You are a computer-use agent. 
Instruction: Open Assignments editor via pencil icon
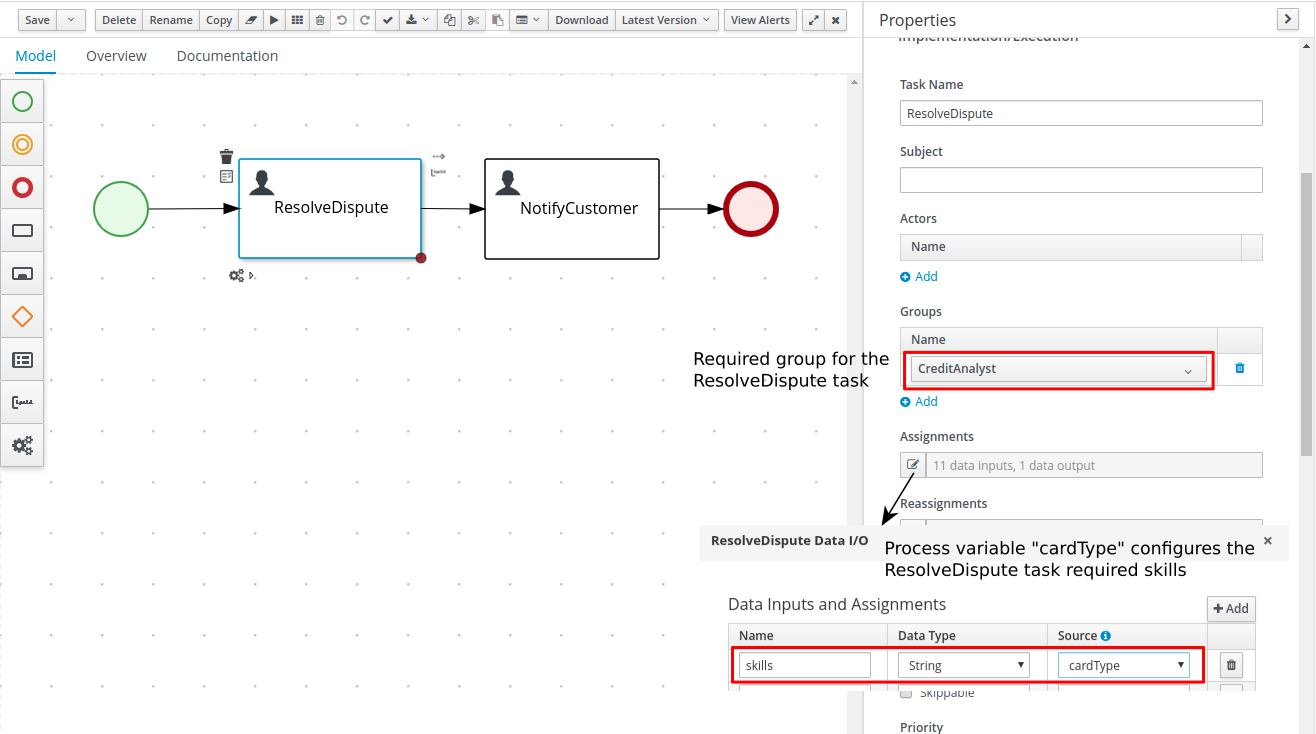coord(912,465)
